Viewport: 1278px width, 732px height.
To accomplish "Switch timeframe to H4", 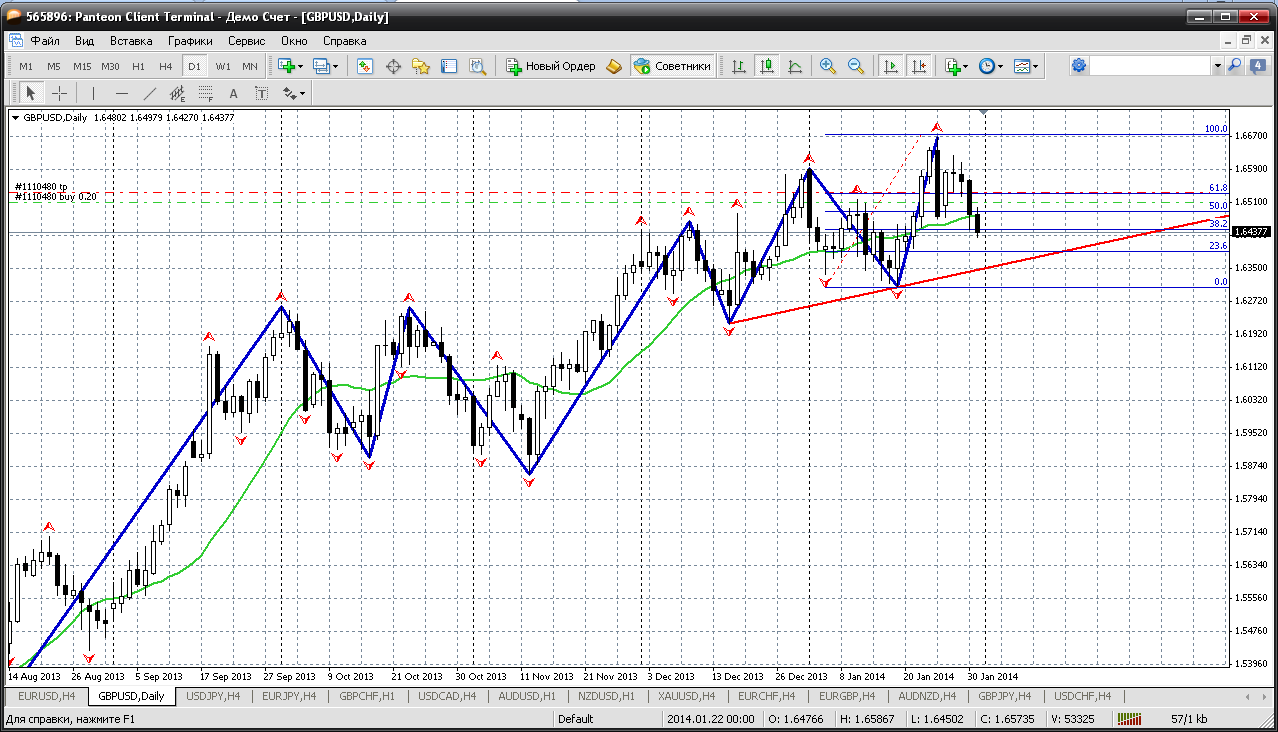I will pos(165,66).
